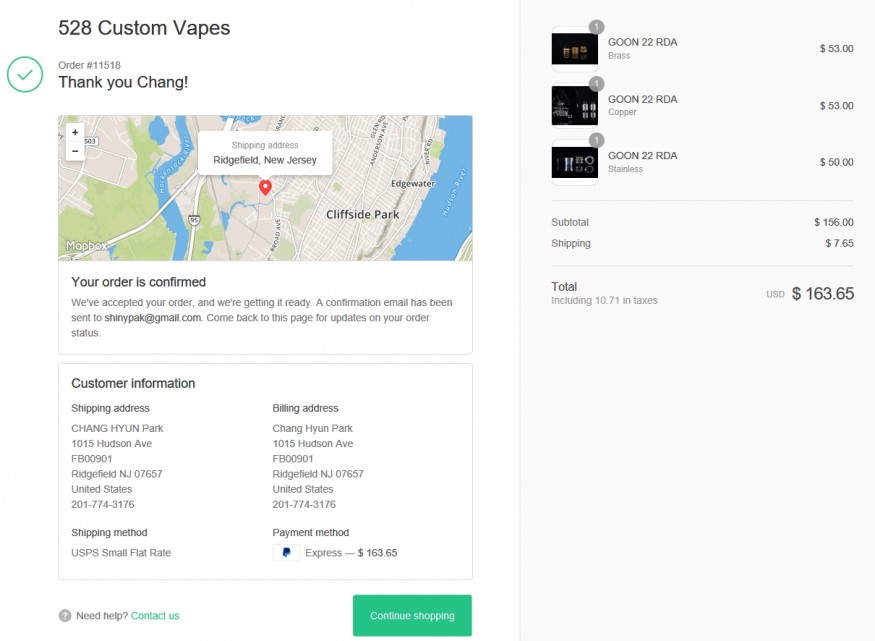The image size is (875, 641).
Task: Click the green order confirmed checkmark icon
Action: click(x=25, y=74)
